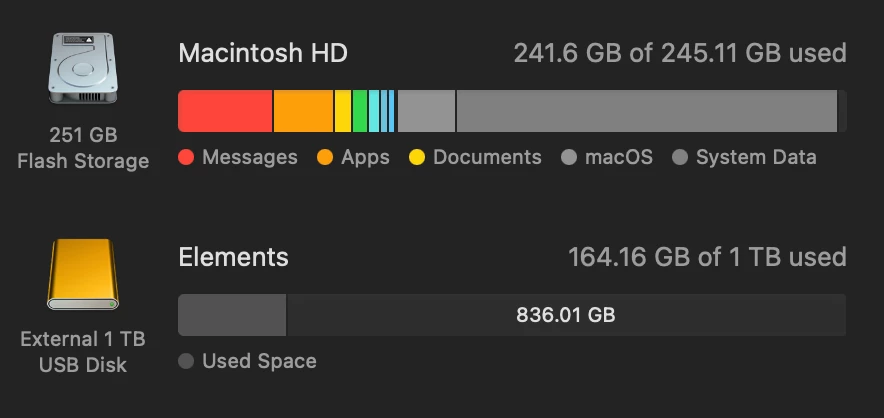The width and height of the screenshot is (884, 418).
Task: Select the green segment in storage bar
Action: (360, 111)
